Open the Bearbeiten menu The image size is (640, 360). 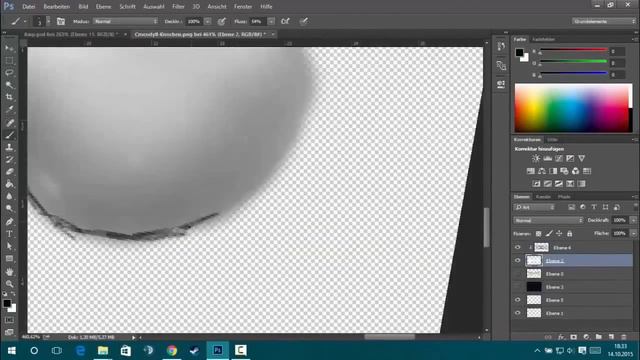coord(56,7)
